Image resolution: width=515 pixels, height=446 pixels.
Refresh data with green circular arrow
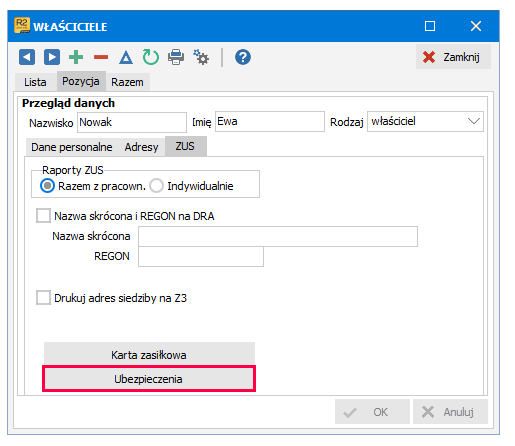pos(151,57)
